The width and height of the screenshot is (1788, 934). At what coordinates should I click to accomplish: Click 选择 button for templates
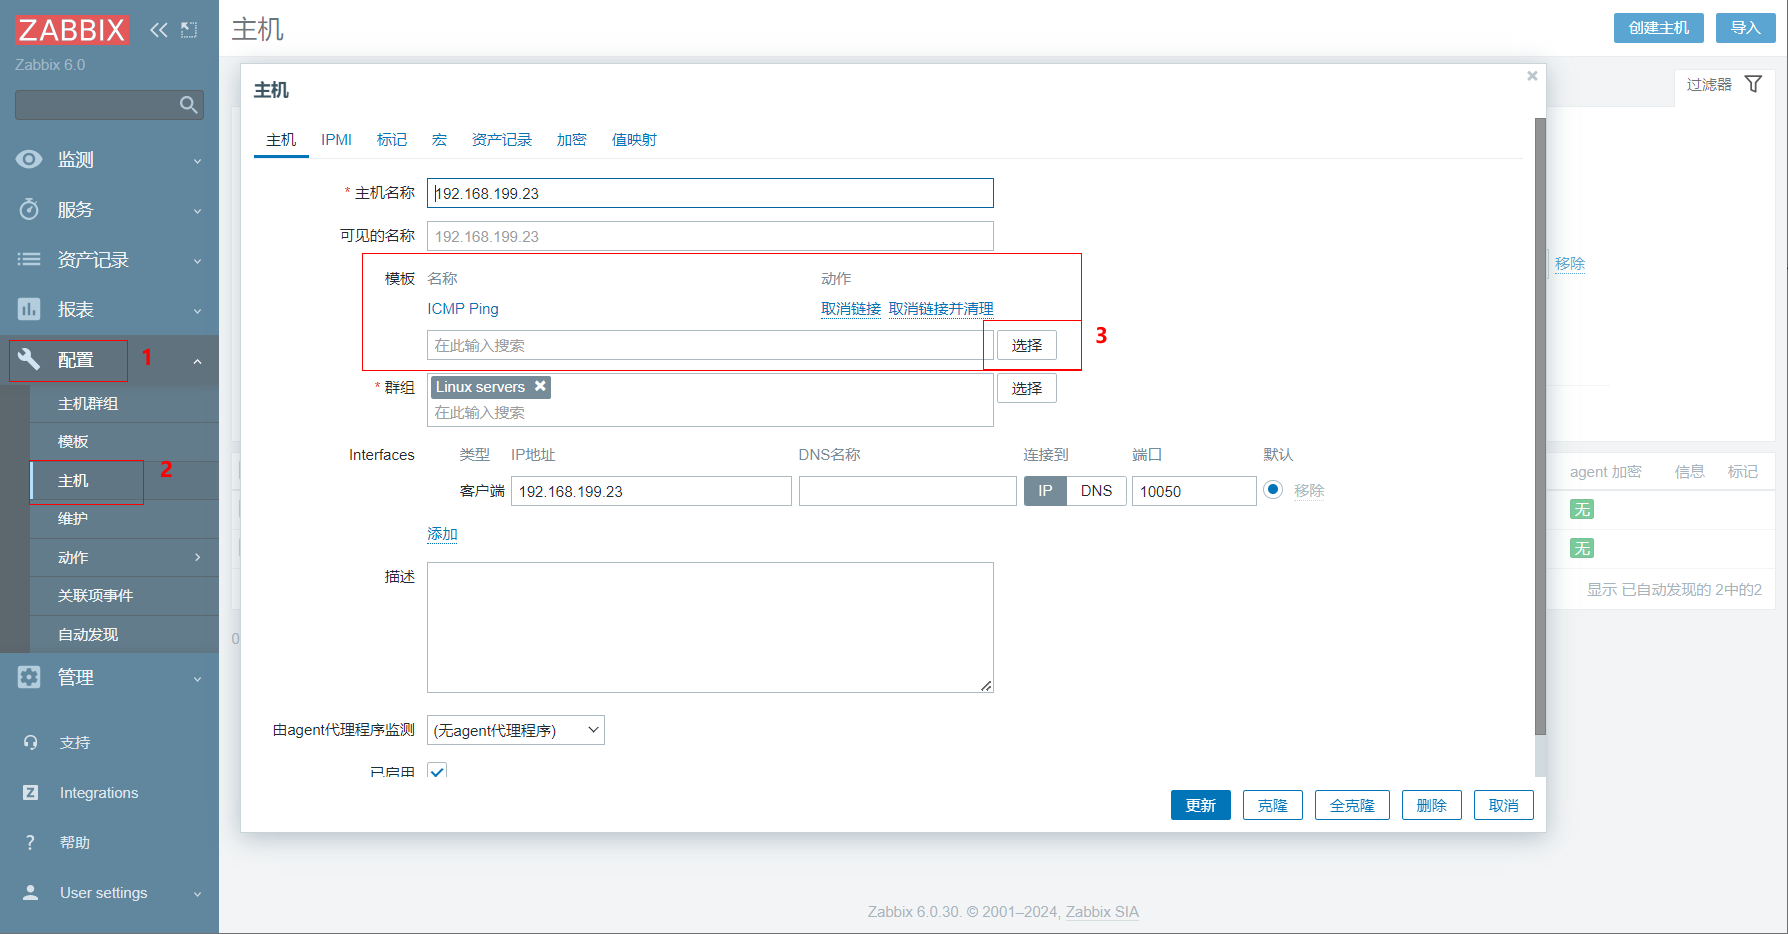[1027, 345]
